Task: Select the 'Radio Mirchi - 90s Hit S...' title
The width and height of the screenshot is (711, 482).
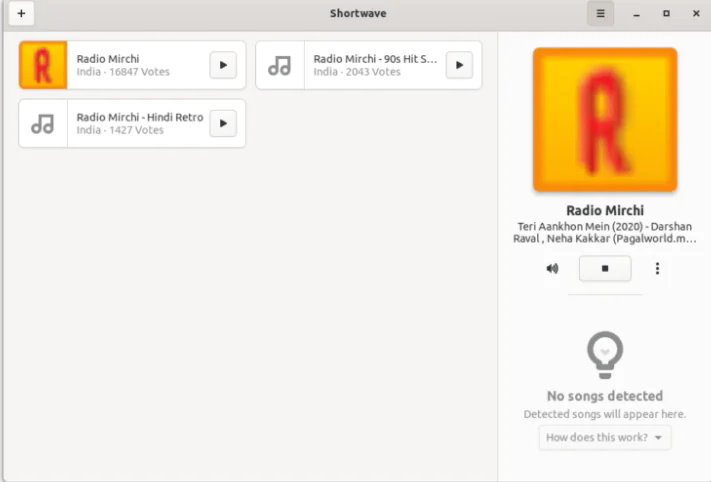Action: click(375, 59)
